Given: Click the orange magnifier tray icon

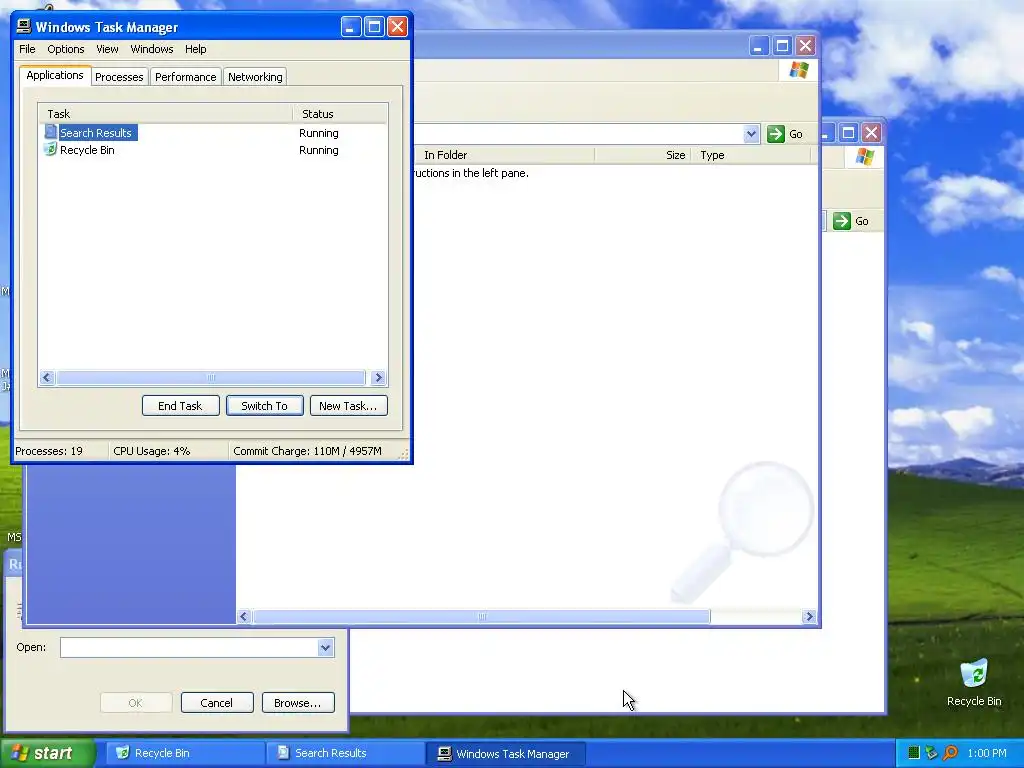Looking at the screenshot, I should click(950, 753).
